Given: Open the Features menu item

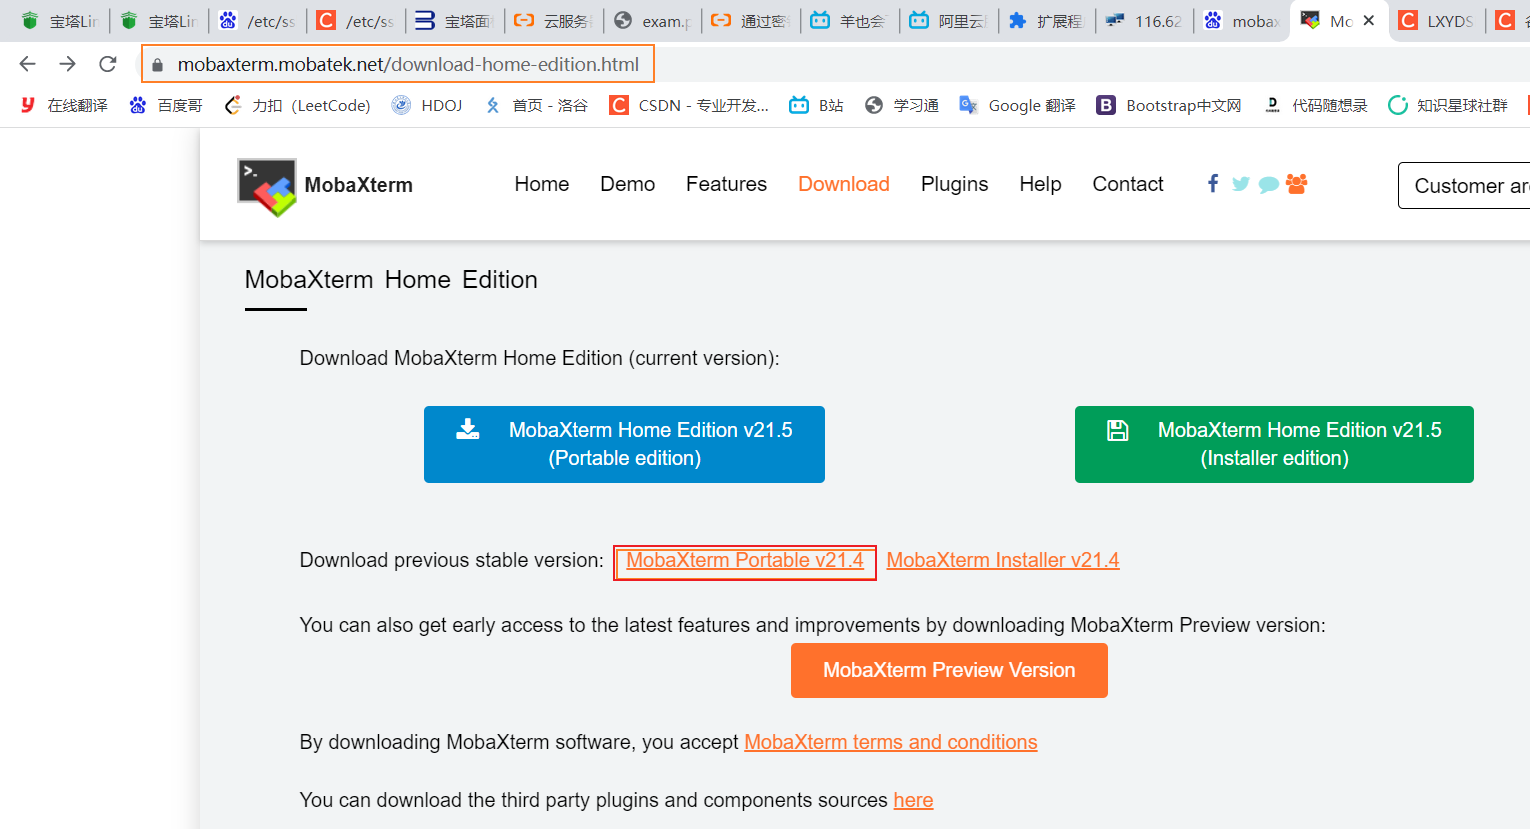Looking at the screenshot, I should [x=726, y=184].
